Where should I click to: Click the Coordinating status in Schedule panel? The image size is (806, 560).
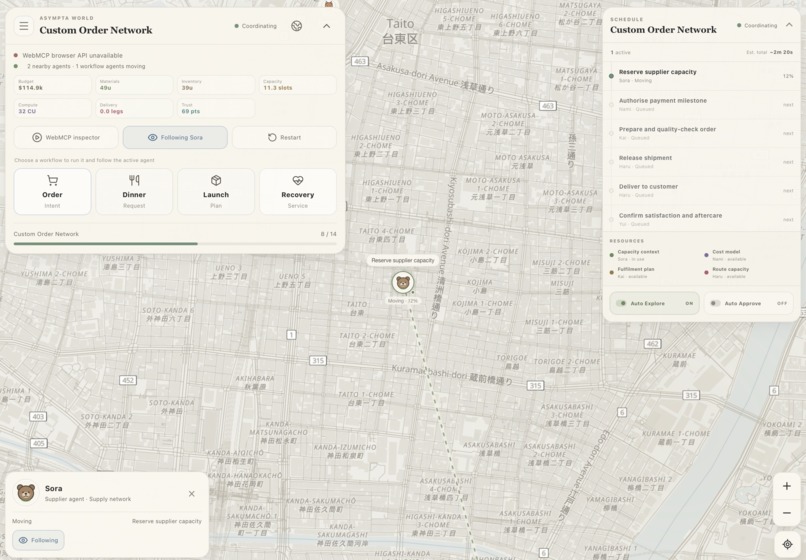pos(757,25)
